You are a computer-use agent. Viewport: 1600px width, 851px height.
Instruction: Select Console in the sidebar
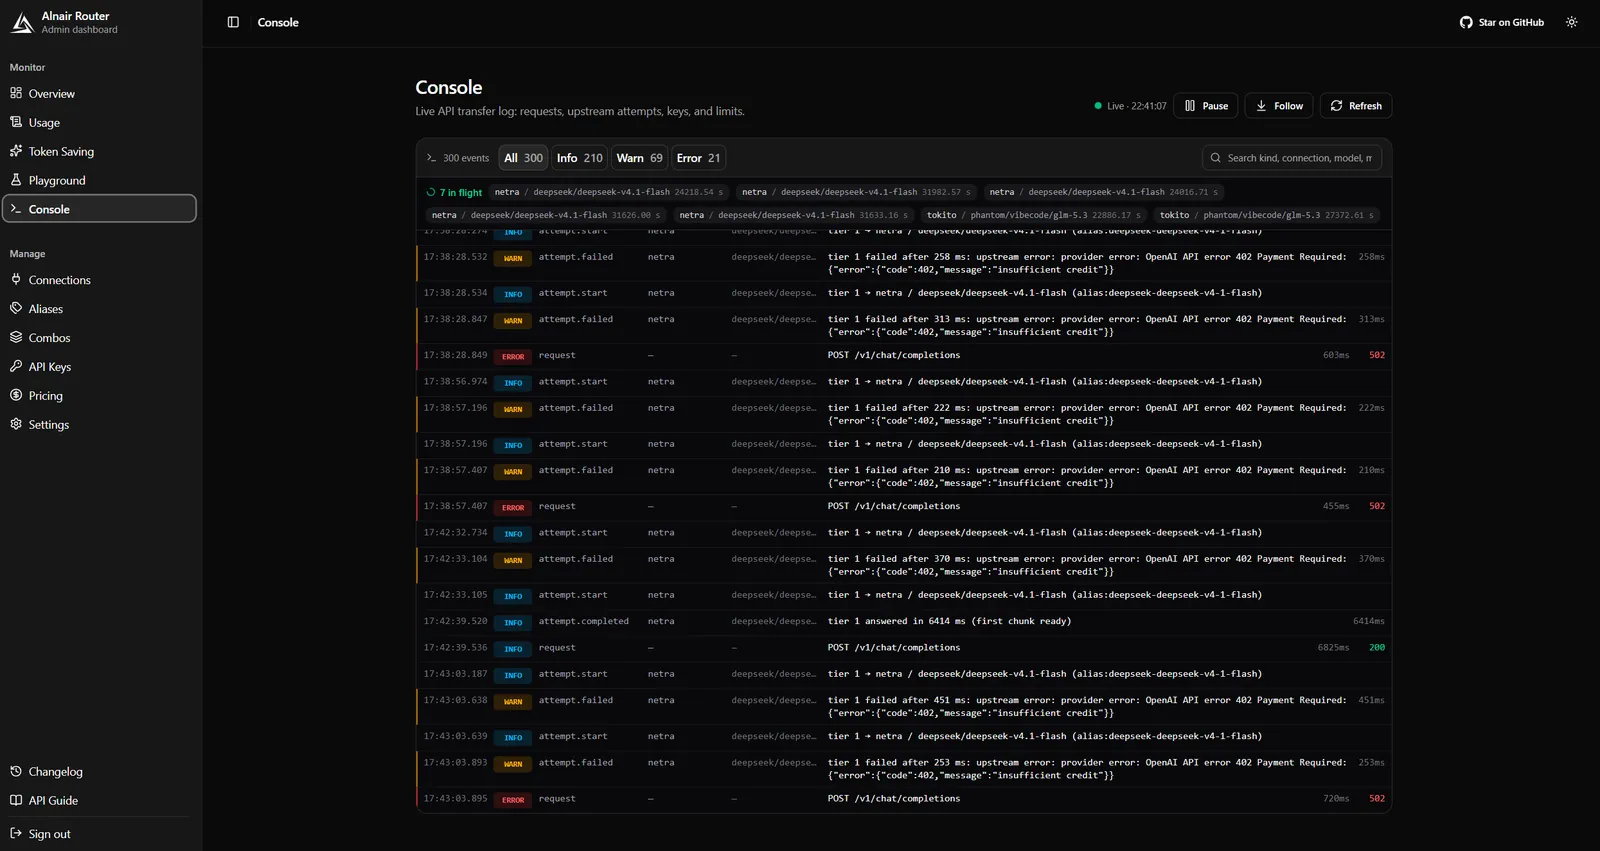[99, 209]
